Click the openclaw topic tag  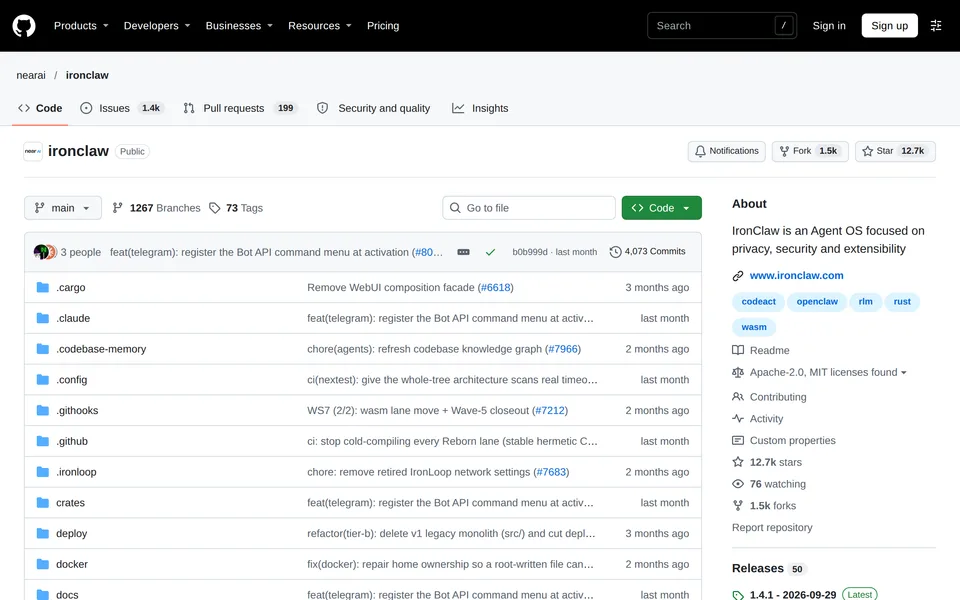coord(817,302)
